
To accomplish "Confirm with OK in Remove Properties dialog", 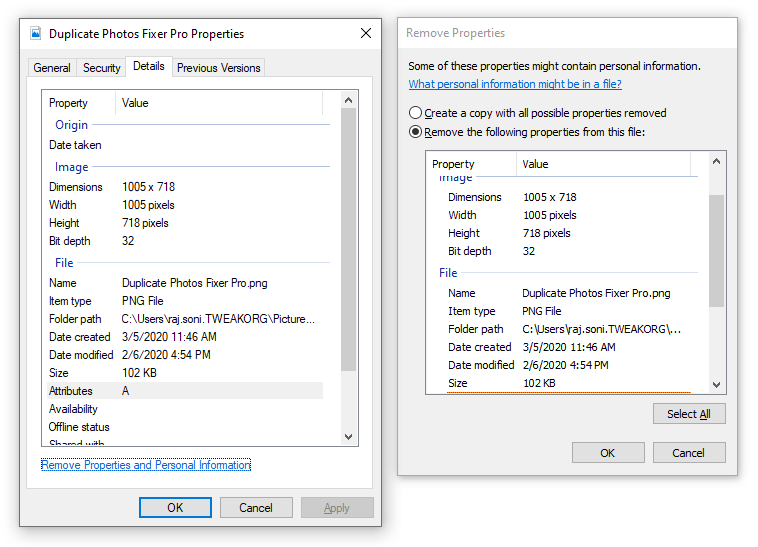I will (608, 453).
